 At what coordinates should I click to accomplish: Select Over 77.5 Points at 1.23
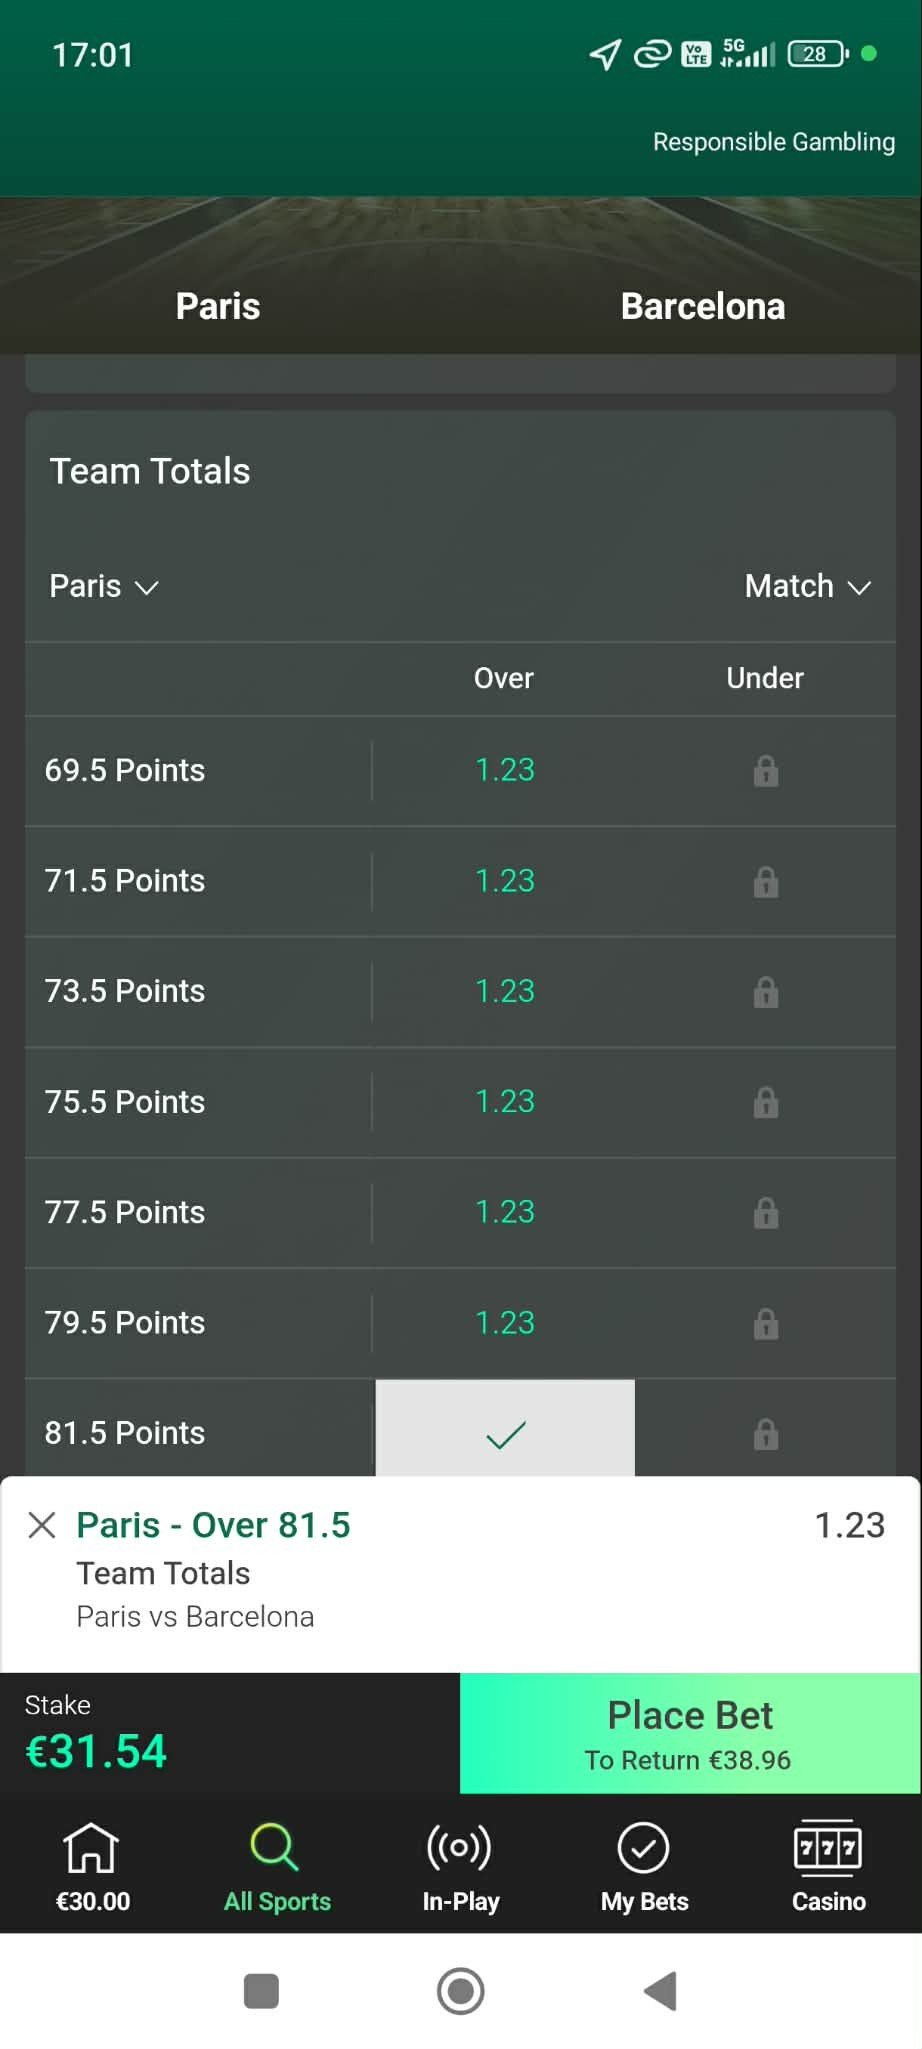pos(505,1212)
